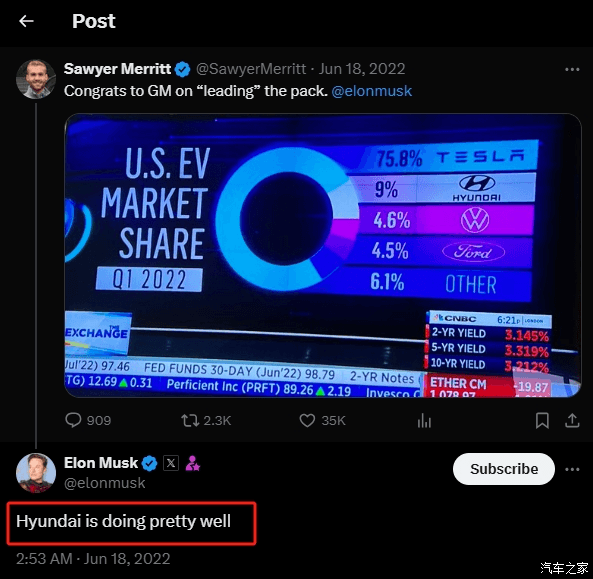Viewport: 593px width, 579px height.
Task: View post analytics bar chart icon
Action: tap(424, 421)
